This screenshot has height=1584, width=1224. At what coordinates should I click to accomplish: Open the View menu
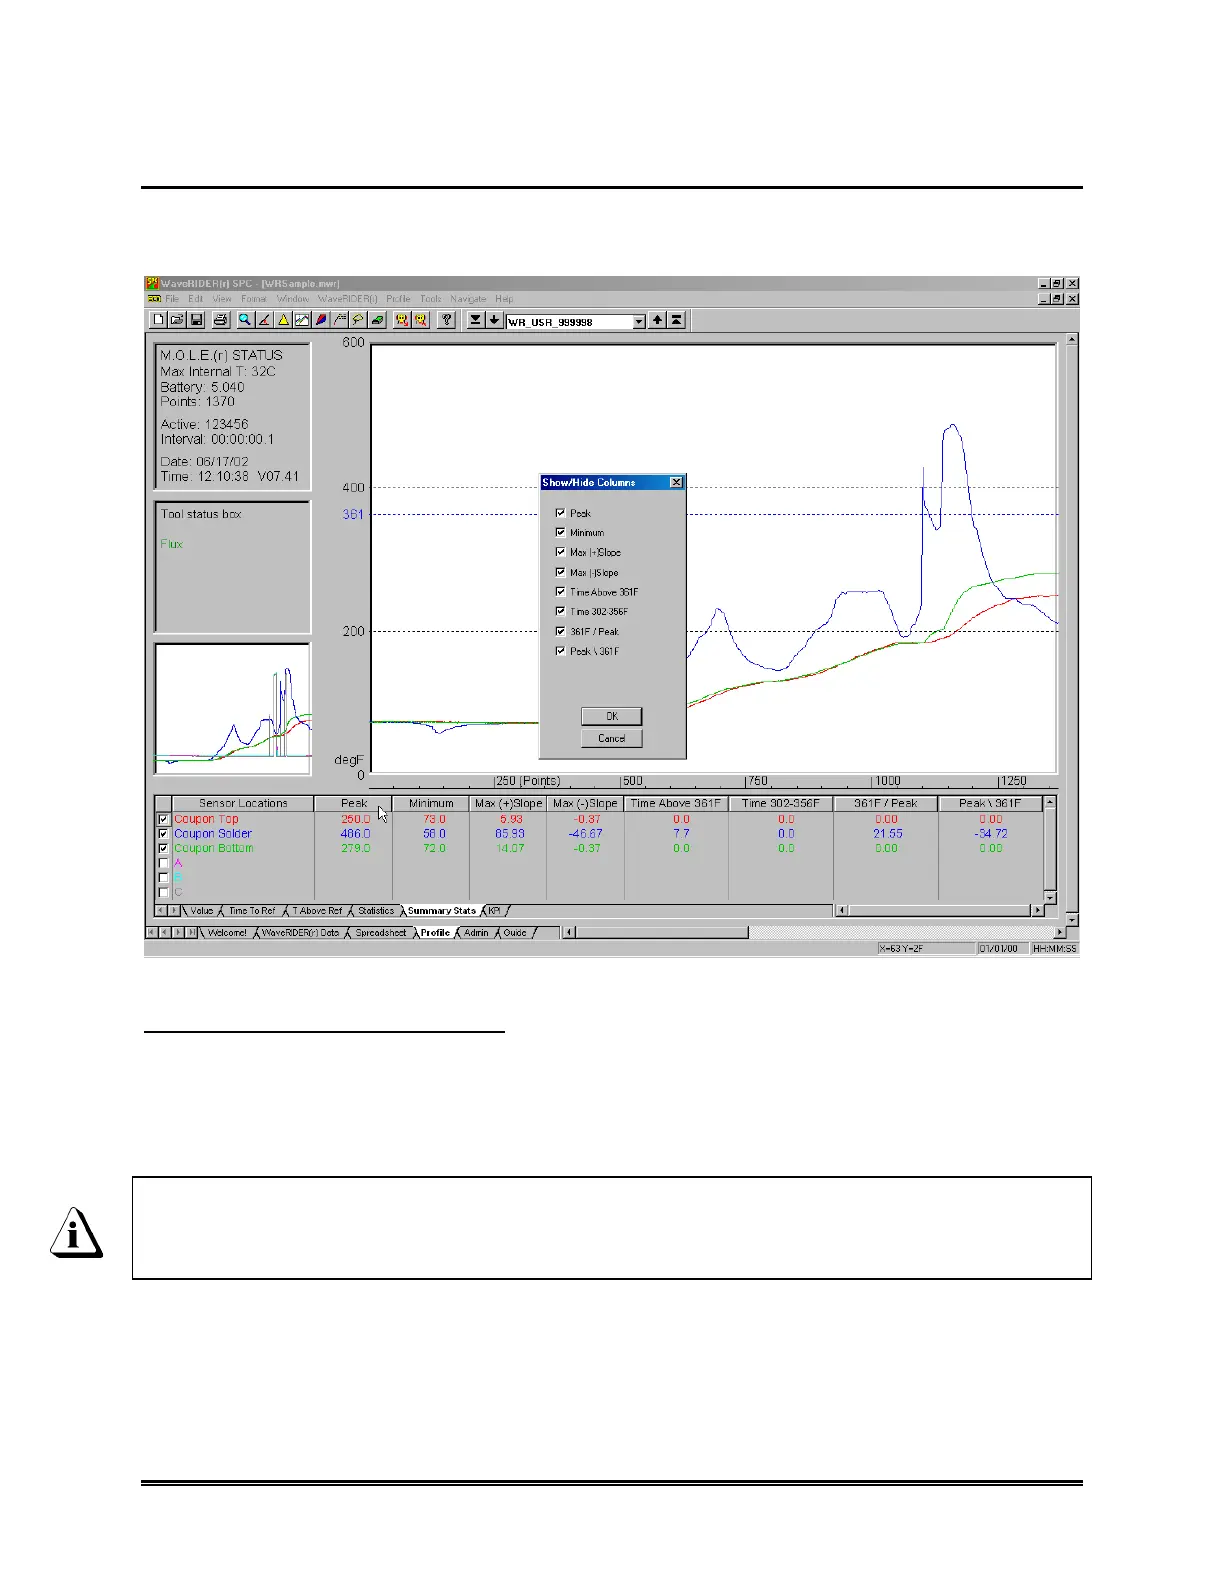[x=222, y=299]
